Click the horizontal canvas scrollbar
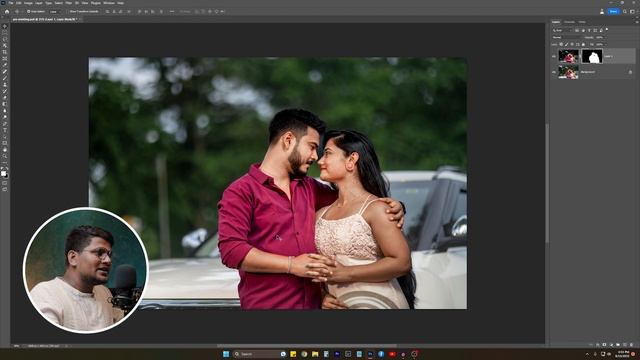This screenshot has width=640, height=360. coord(306,346)
